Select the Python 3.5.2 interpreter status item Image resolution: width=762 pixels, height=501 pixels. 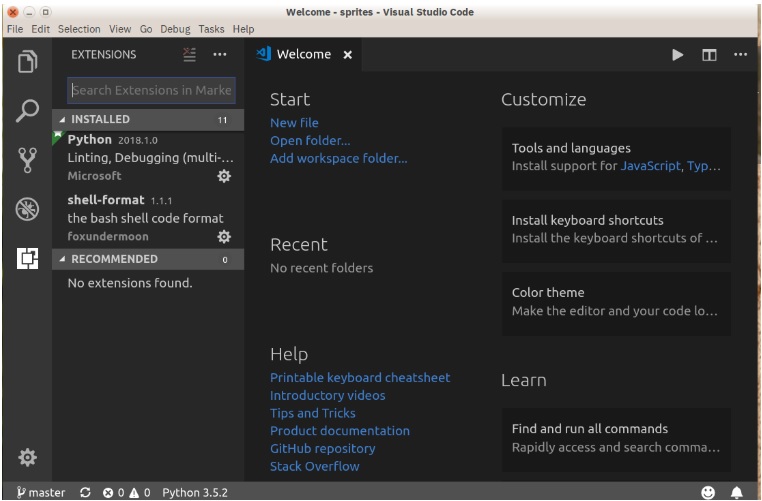click(195, 492)
